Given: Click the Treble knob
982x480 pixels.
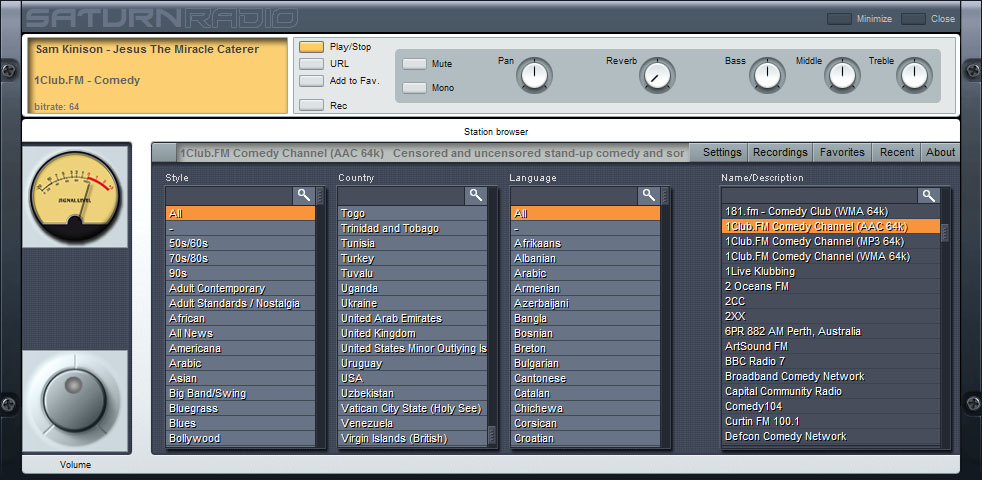Looking at the screenshot, I should click(x=912, y=75).
